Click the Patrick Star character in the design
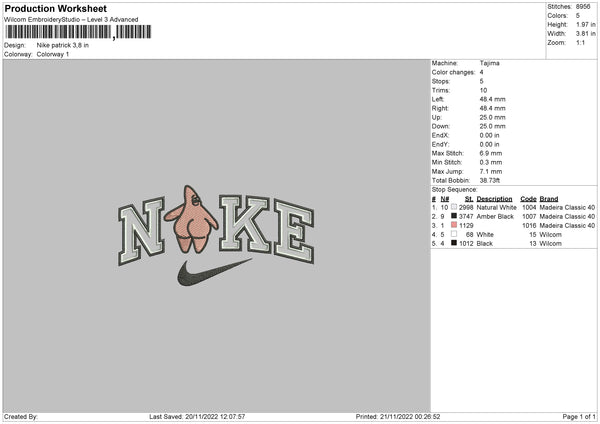Image resolution: width=600 pixels, height=424 pixels. (x=191, y=219)
